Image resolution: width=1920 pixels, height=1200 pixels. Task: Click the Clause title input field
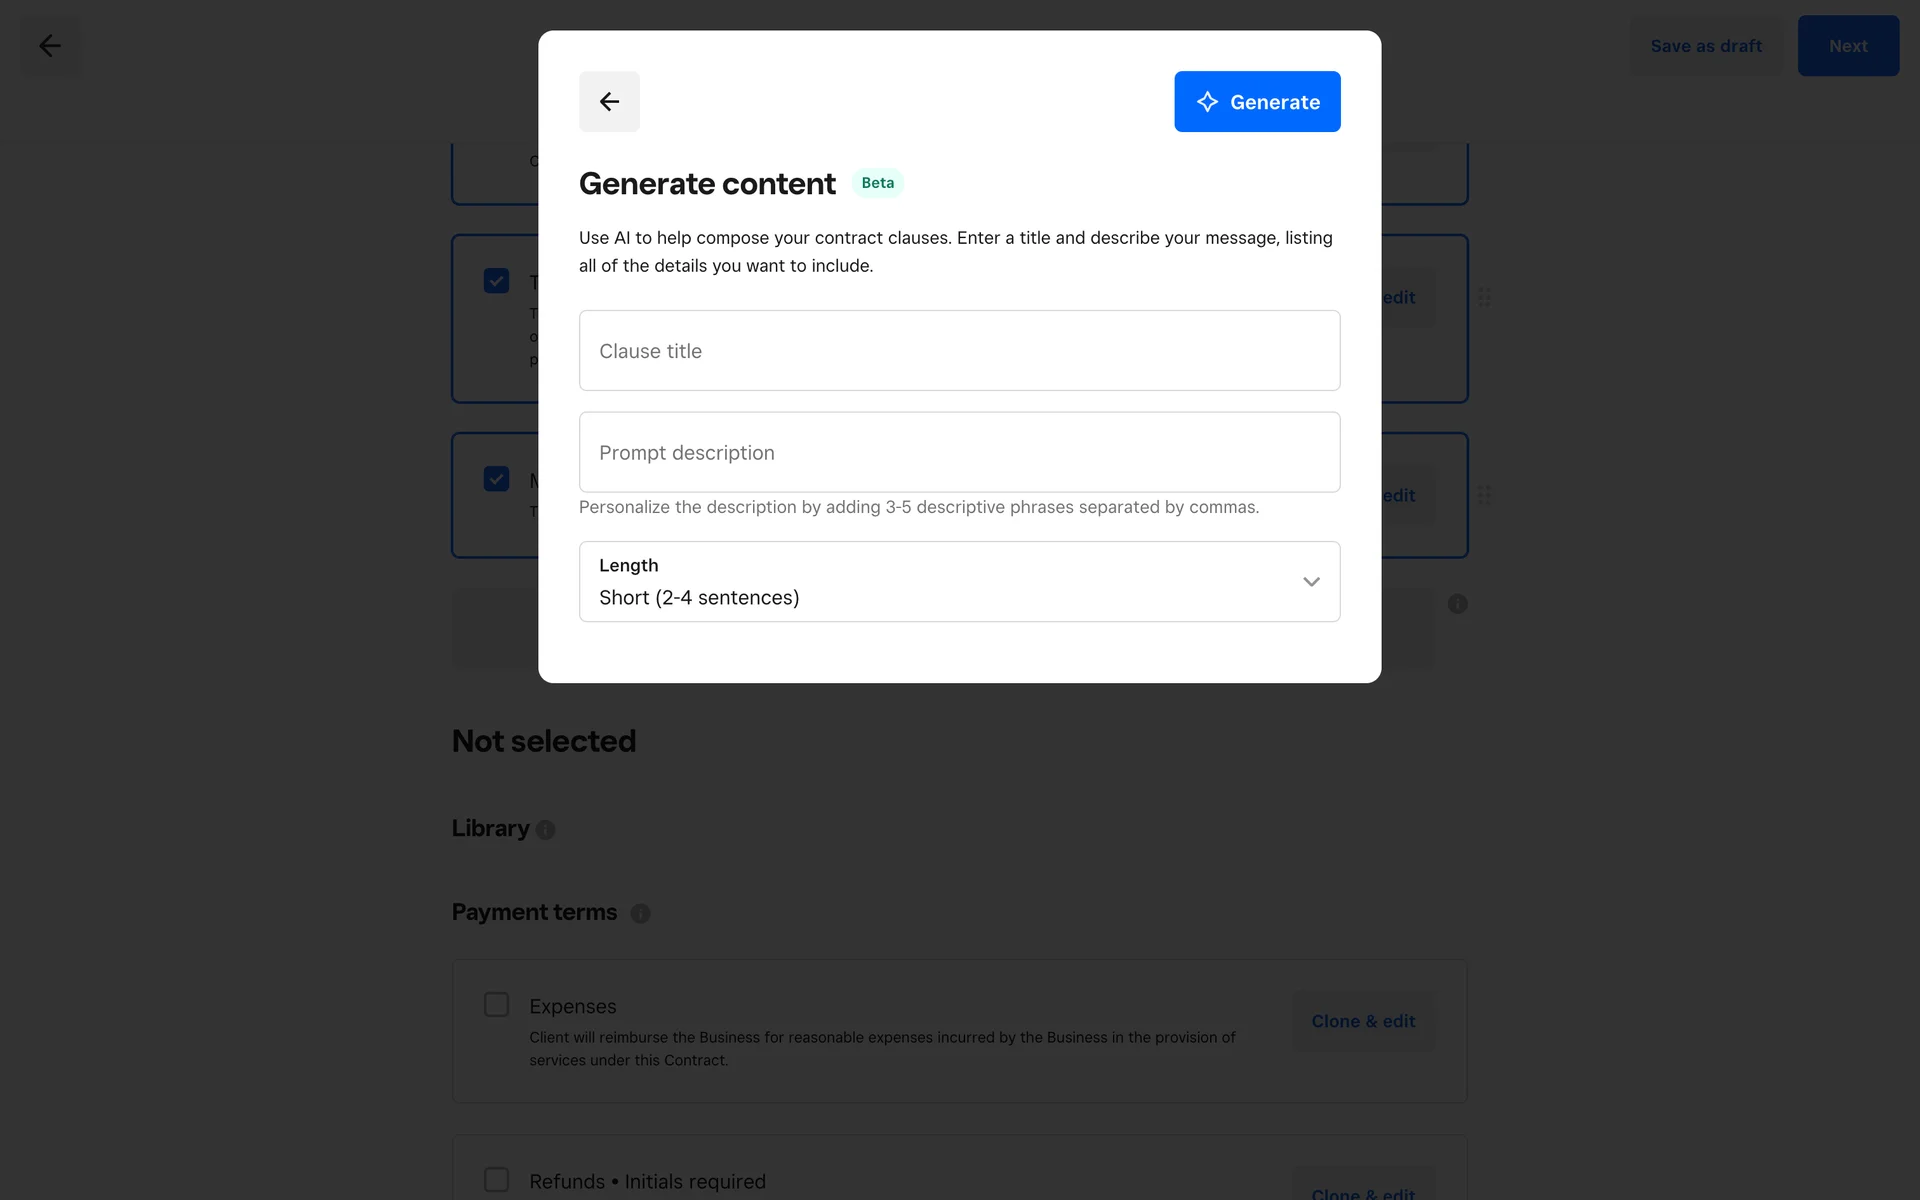coord(959,351)
